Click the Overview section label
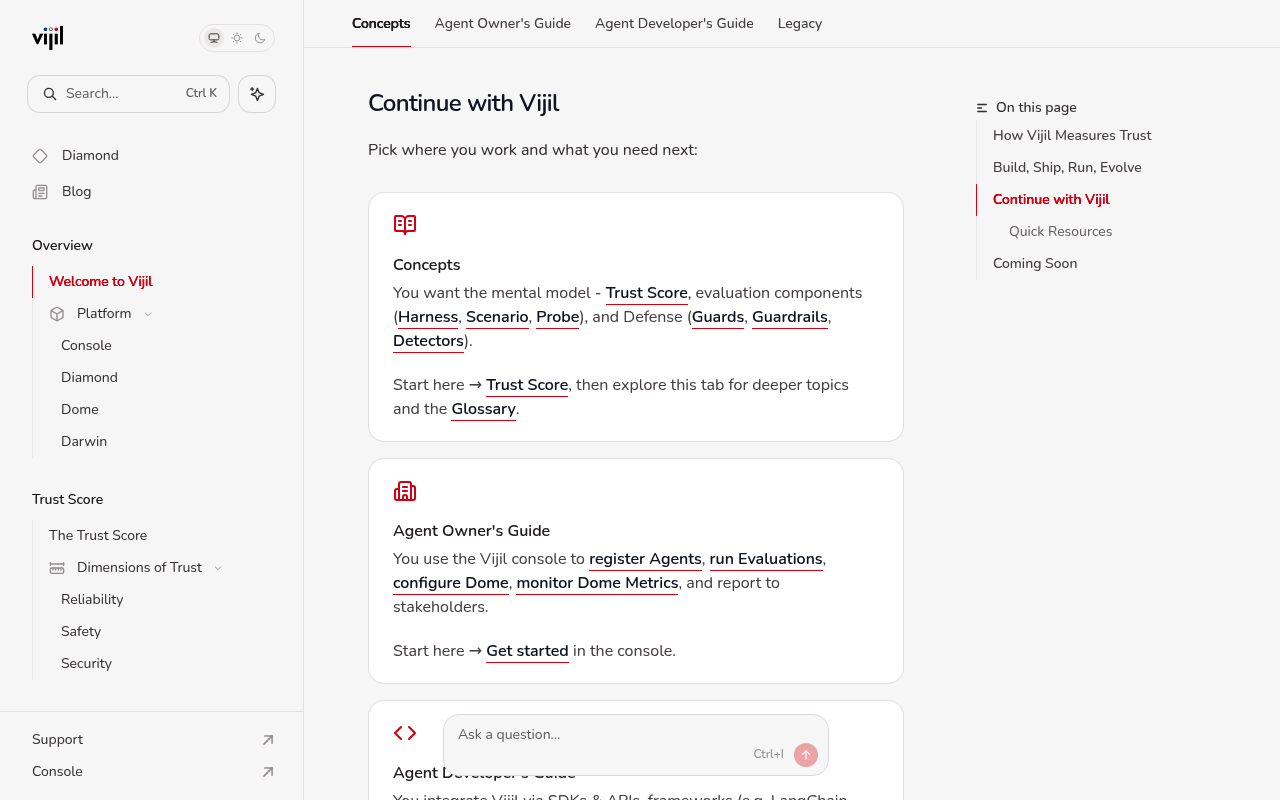The height and width of the screenshot is (800, 1280). pos(62,246)
